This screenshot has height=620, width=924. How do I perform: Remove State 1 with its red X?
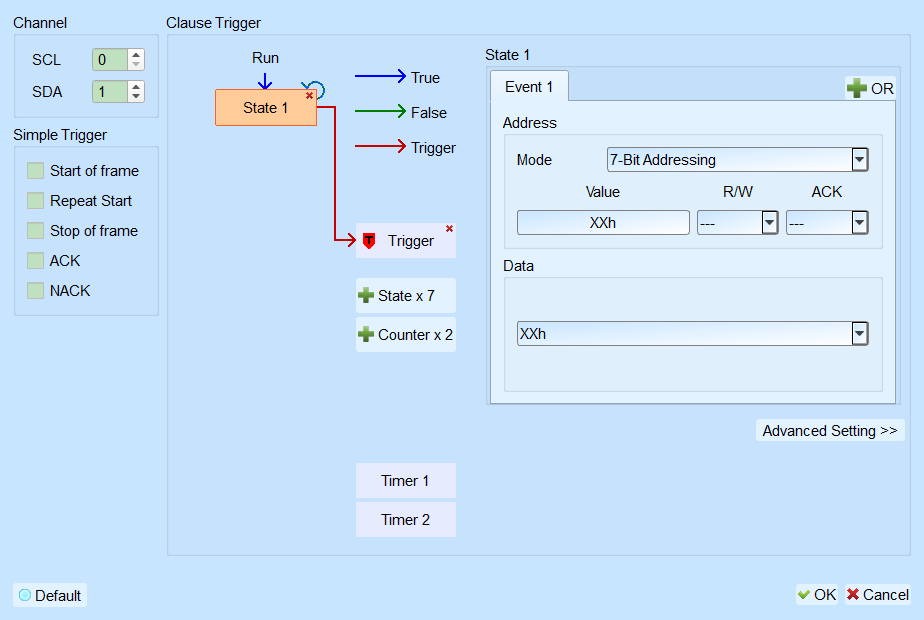click(x=309, y=95)
